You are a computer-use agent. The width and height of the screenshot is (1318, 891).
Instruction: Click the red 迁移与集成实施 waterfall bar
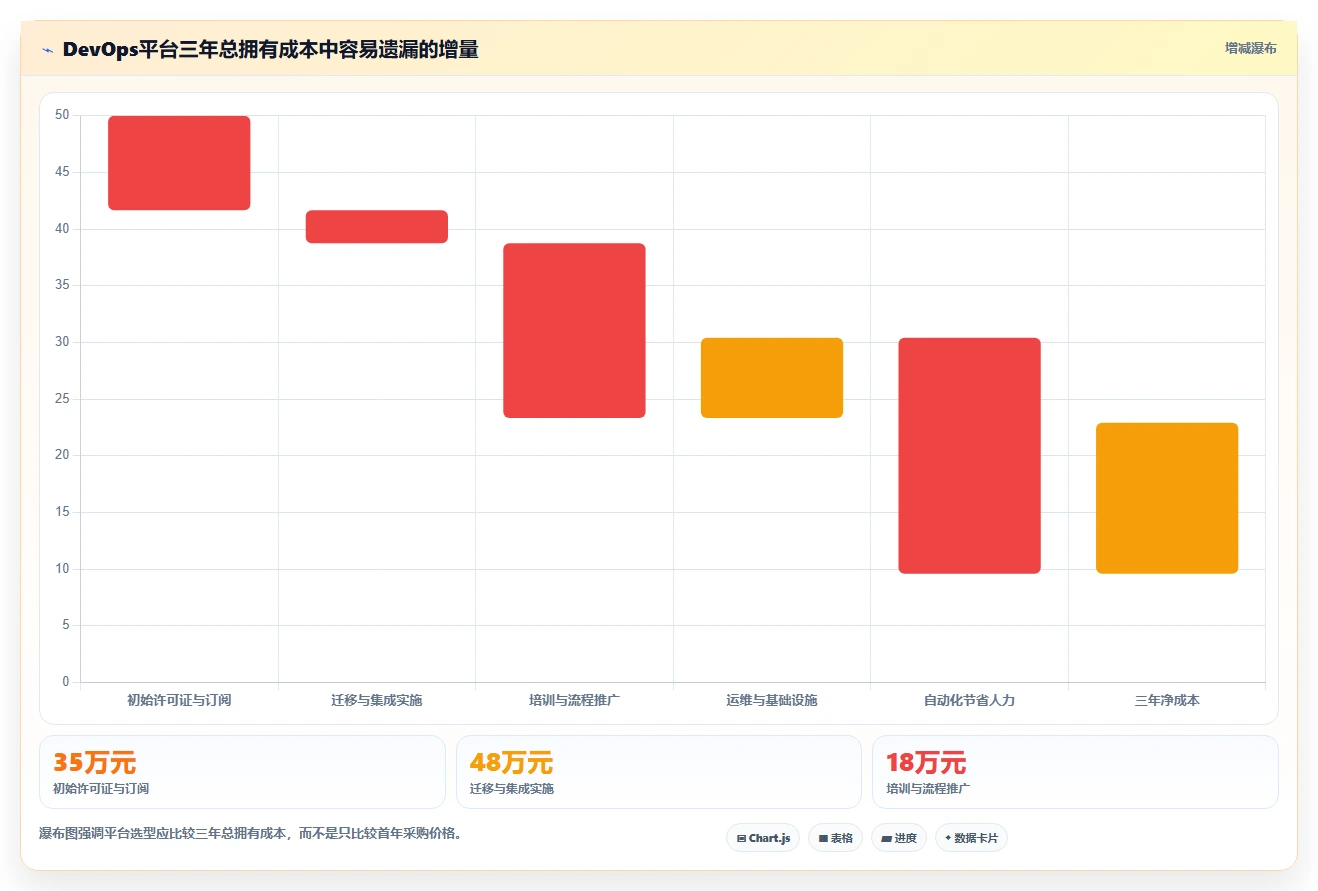click(377, 226)
